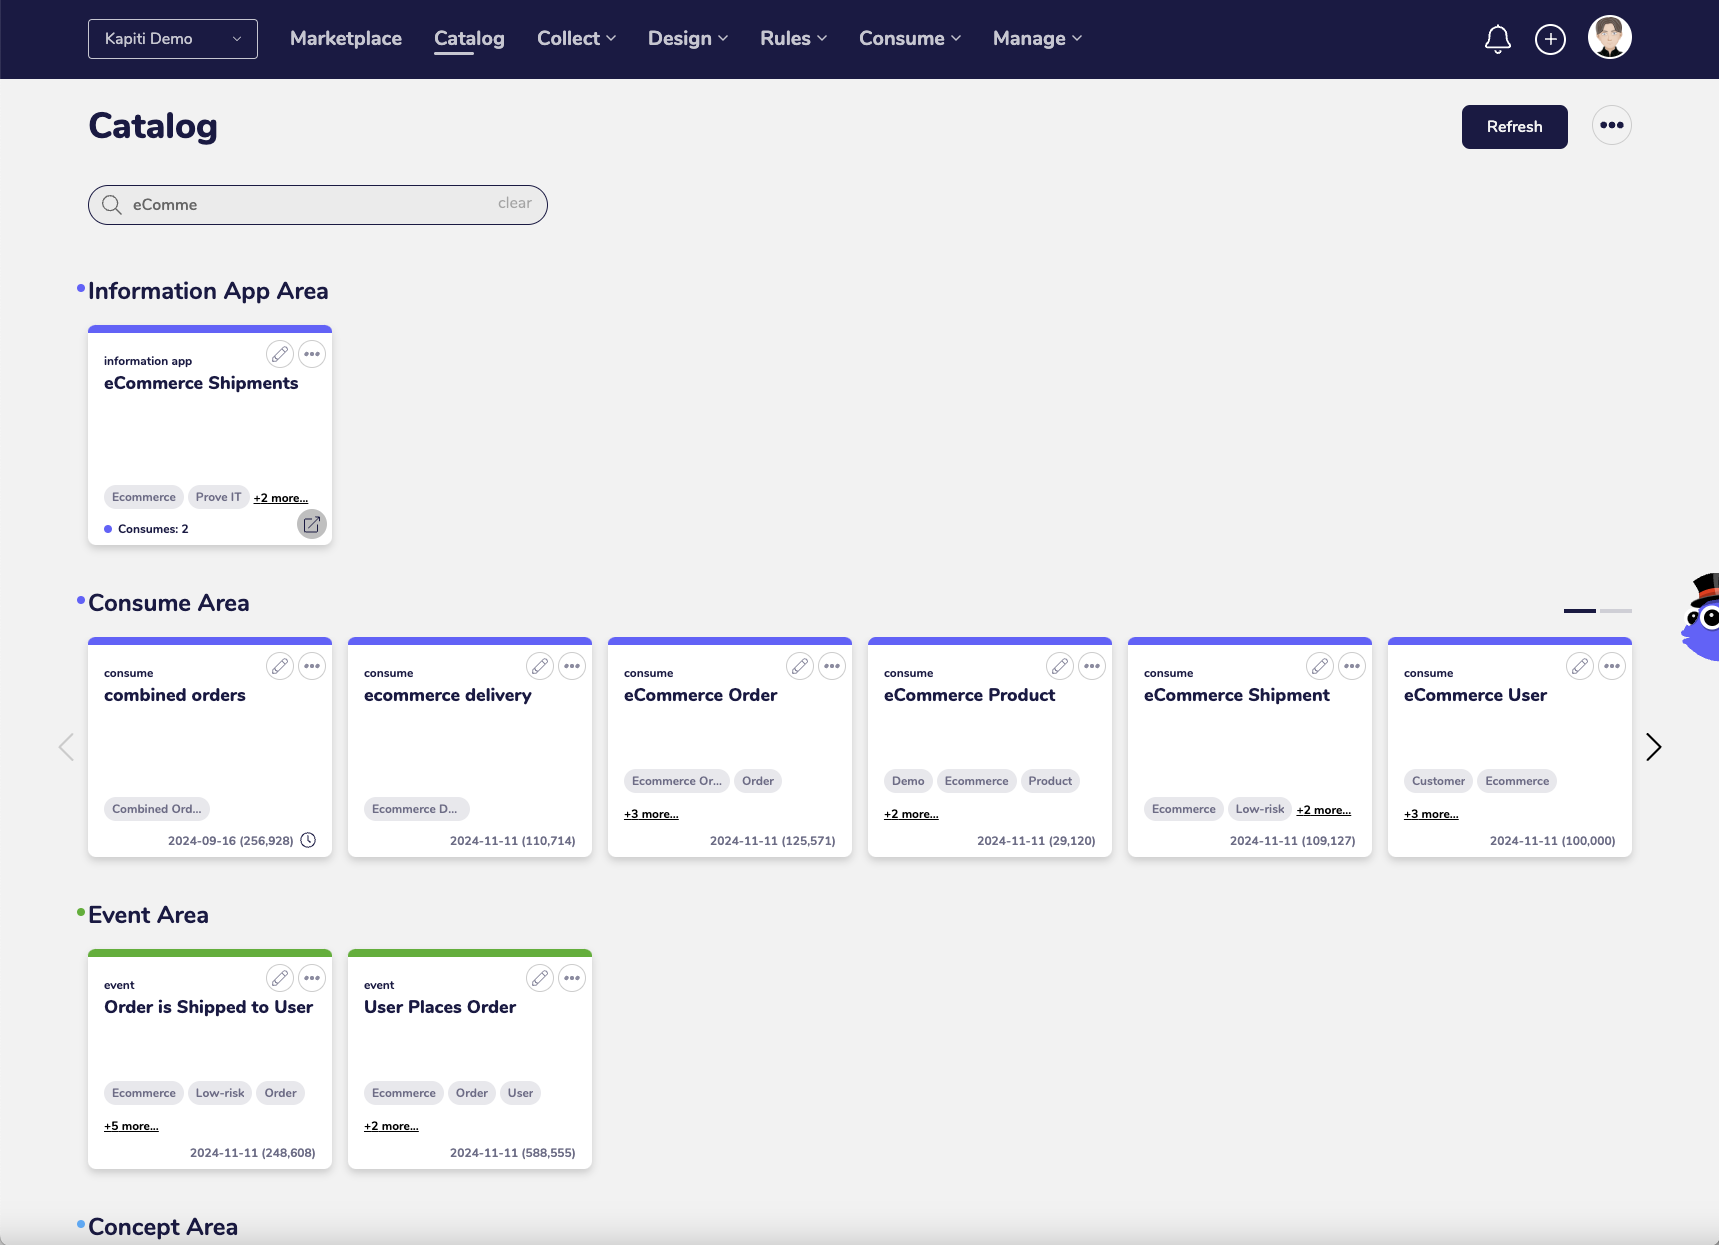Edit the eCommerce Shipments information app
The height and width of the screenshot is (1245, 1719).
coord(279,354)
